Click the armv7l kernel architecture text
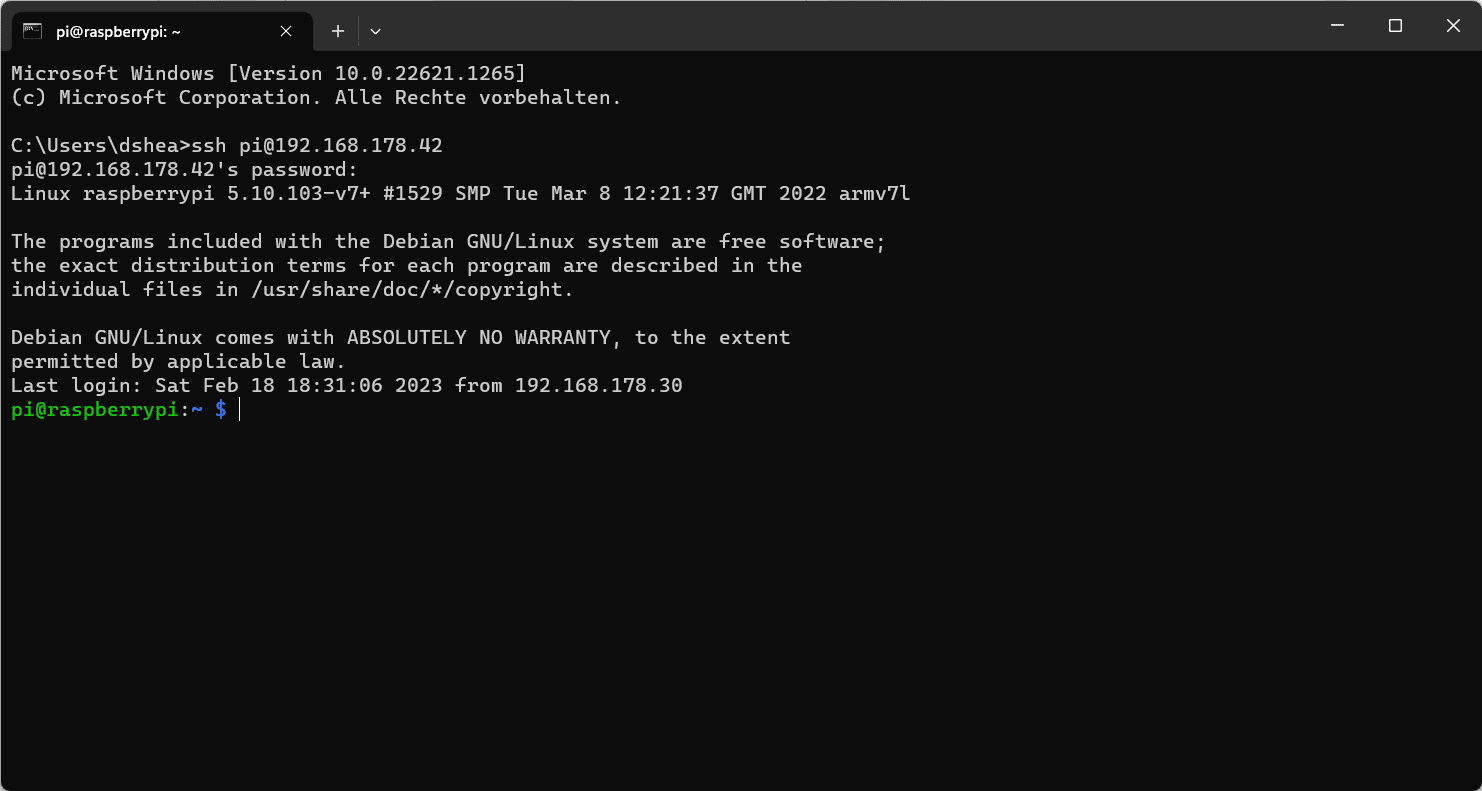 pos(875,194)
